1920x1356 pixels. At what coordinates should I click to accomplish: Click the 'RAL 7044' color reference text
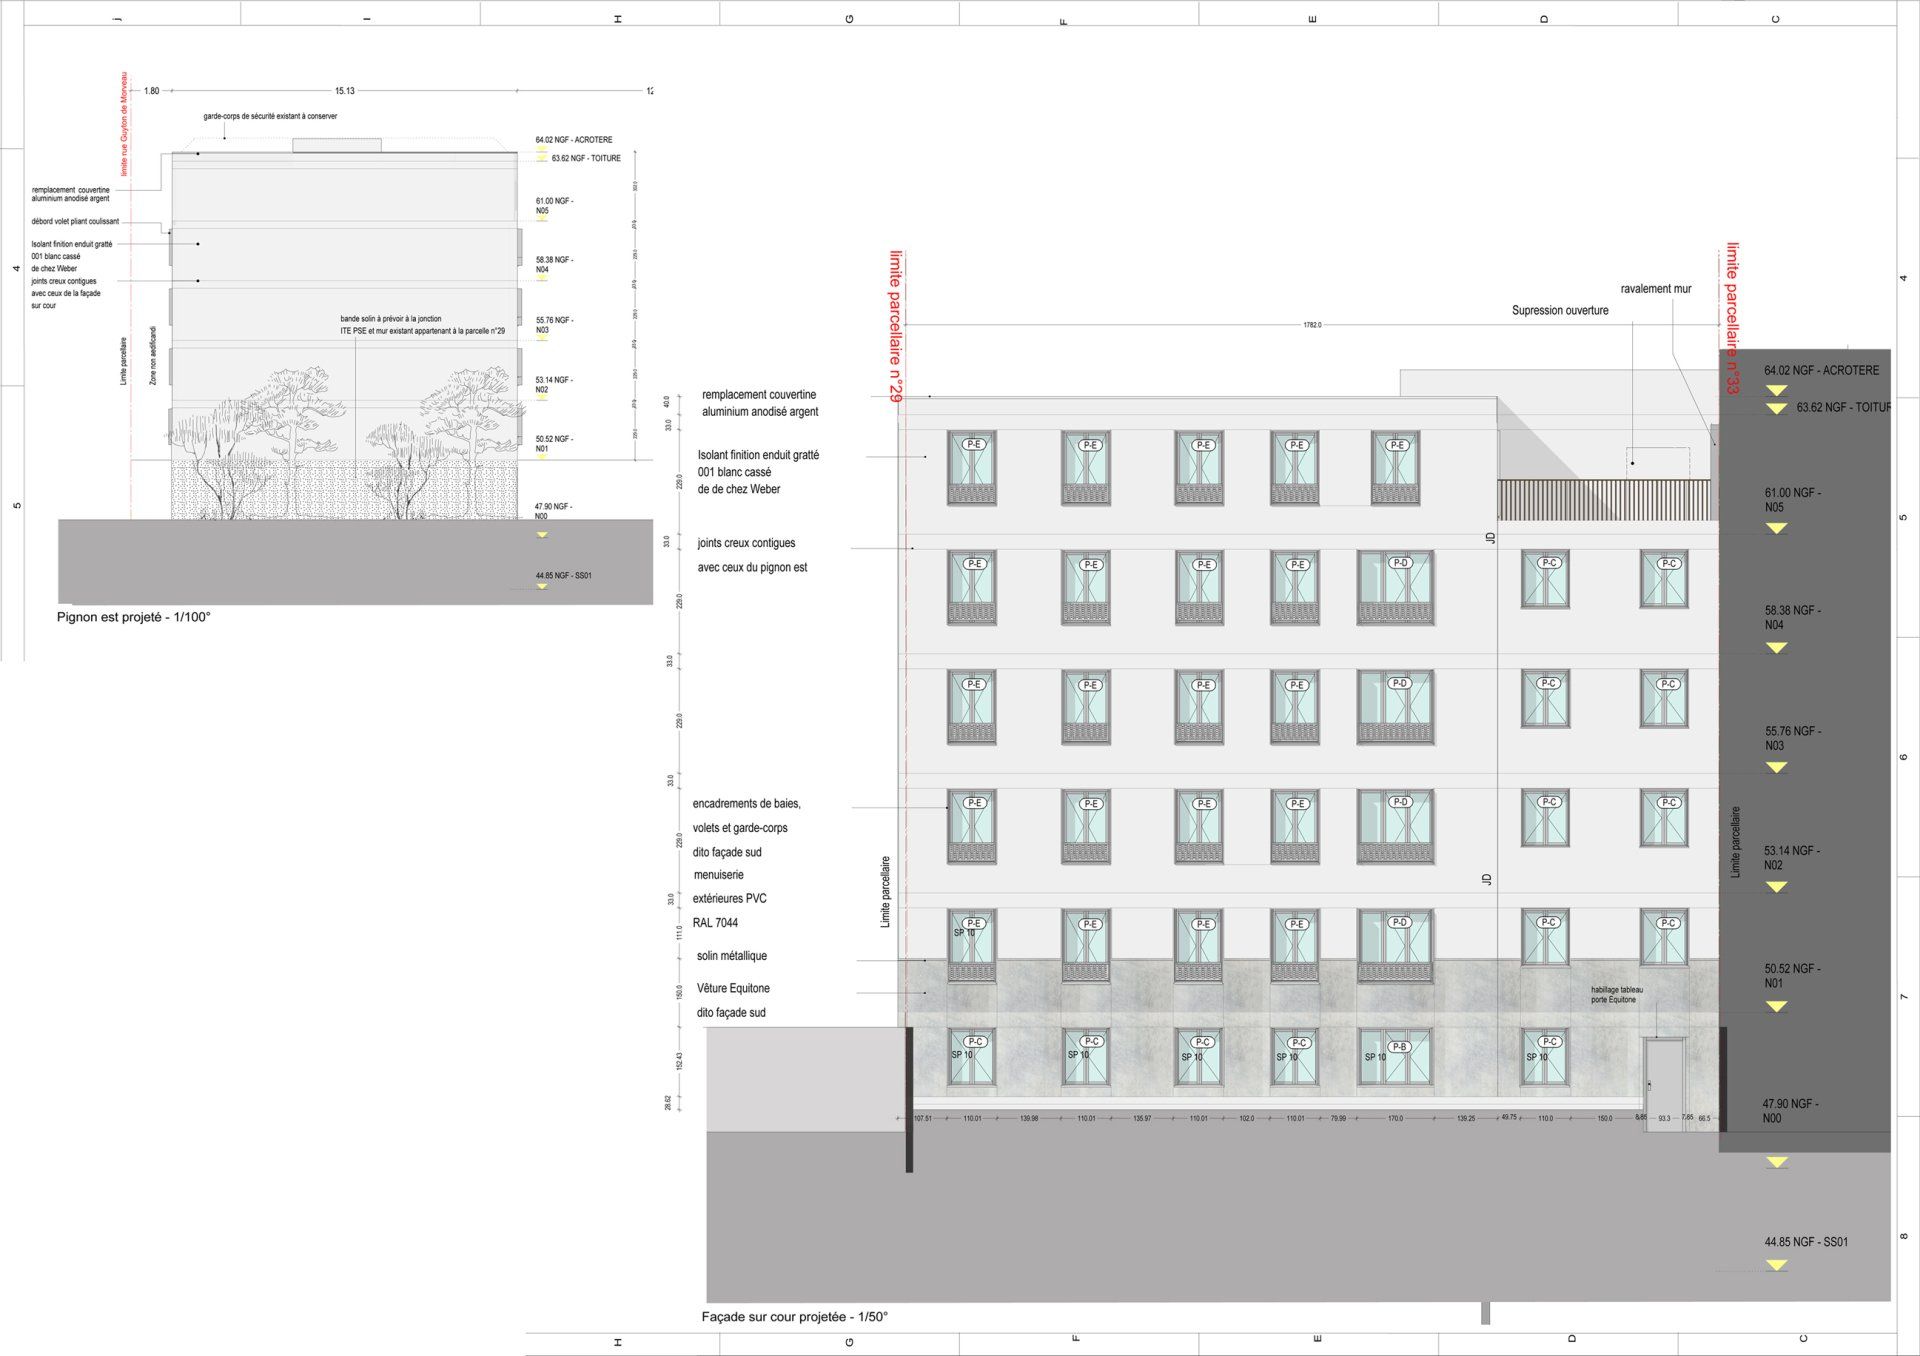[x=715, y=923]
